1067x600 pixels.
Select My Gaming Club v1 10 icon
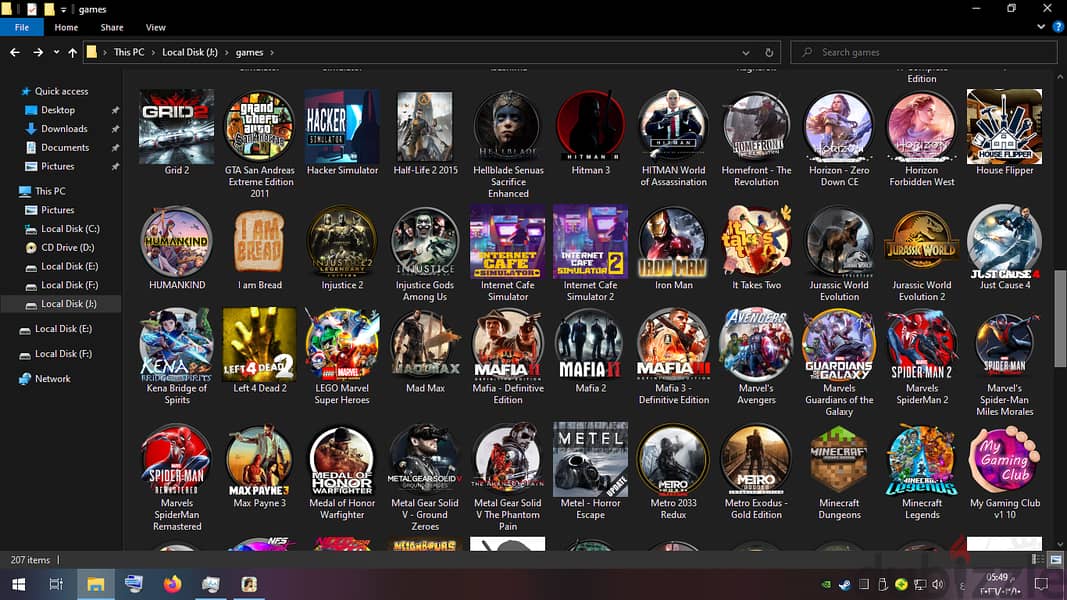[x=1004, y=460]
